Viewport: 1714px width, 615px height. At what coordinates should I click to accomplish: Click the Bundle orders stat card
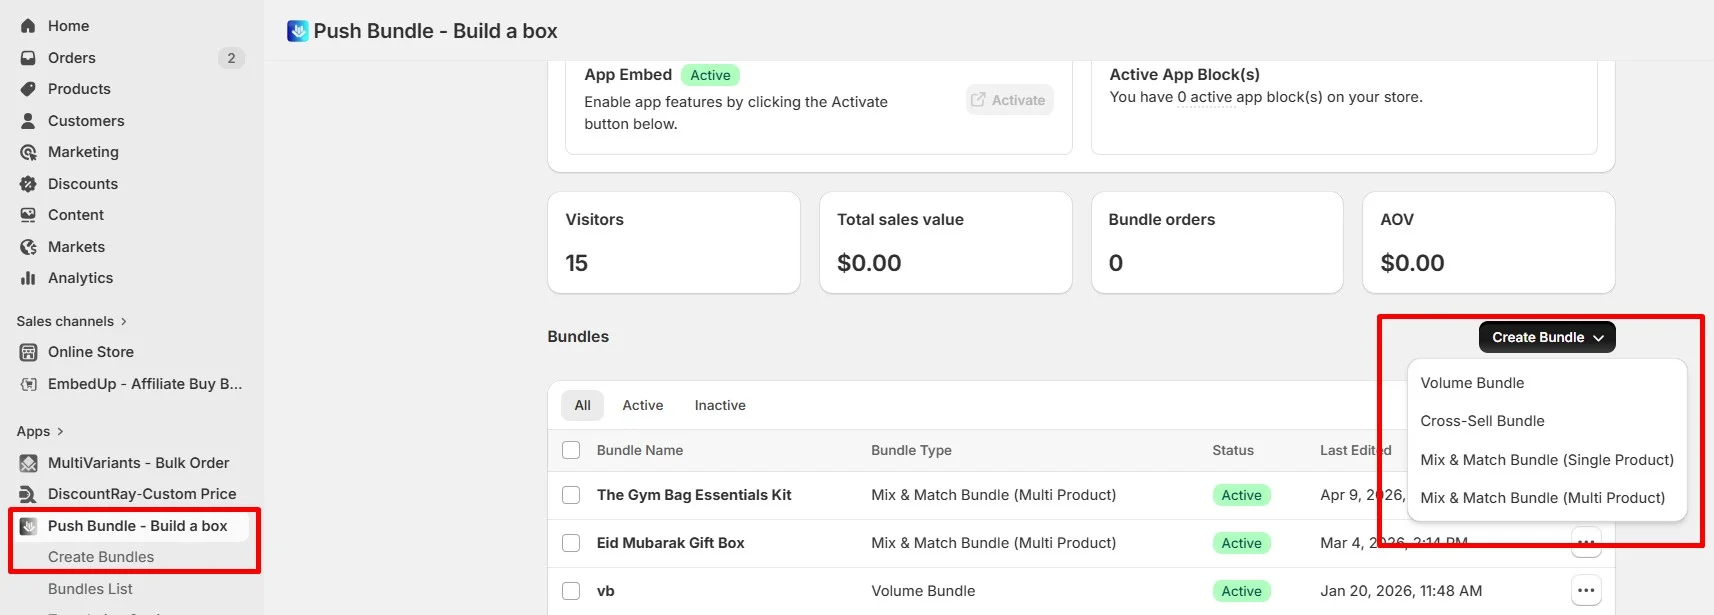[x=1217, y=243]
